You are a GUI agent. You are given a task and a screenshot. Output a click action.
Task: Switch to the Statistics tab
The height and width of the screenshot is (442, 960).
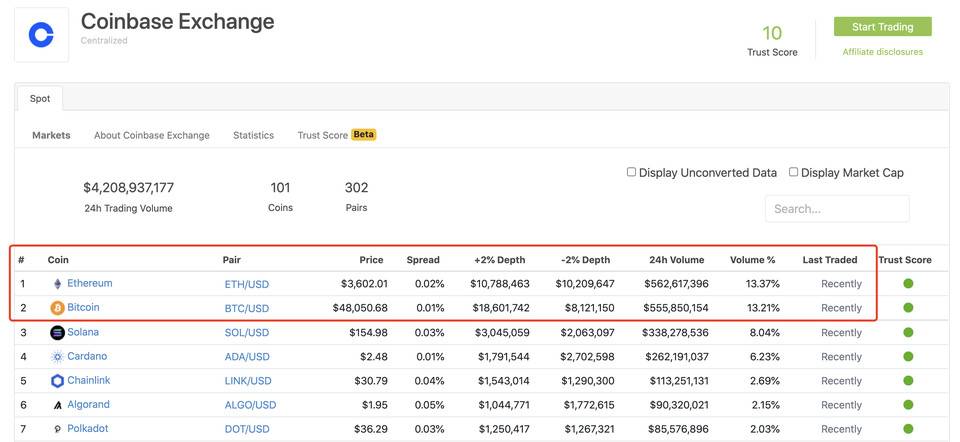coord(253,135)
